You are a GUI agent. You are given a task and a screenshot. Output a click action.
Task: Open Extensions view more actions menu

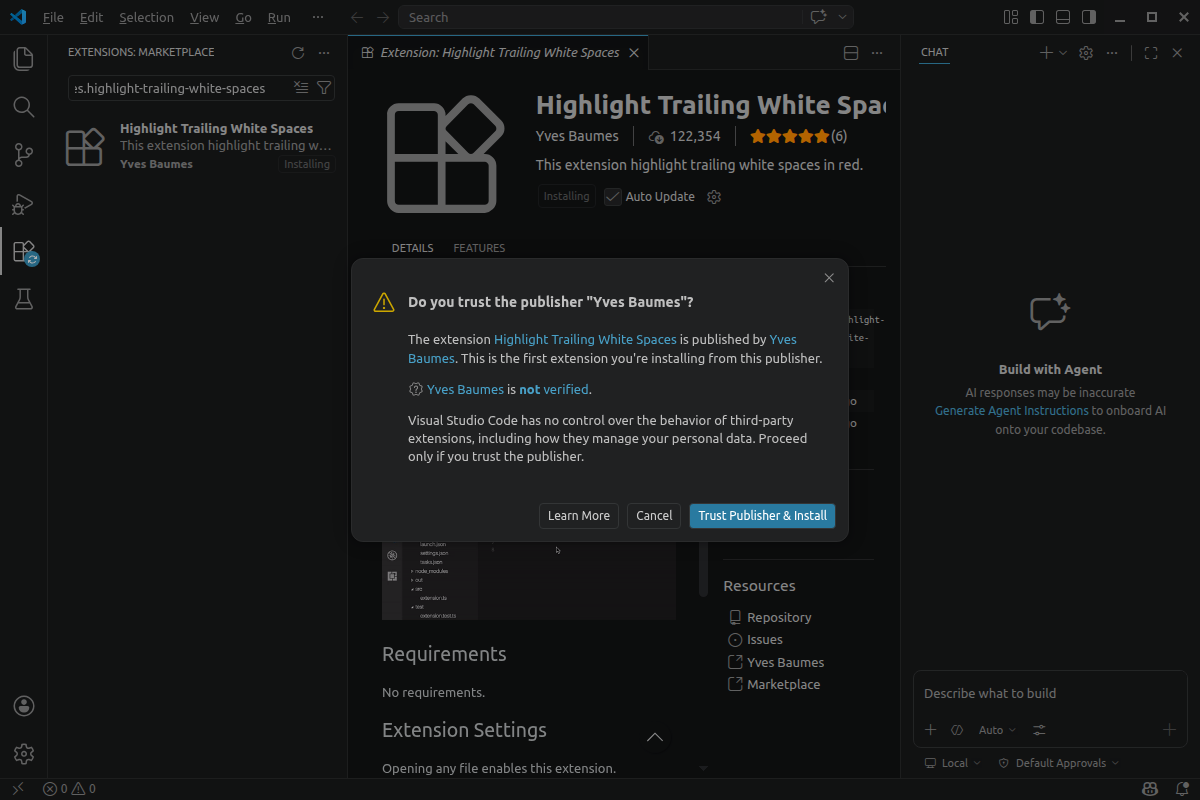[323, 53]
